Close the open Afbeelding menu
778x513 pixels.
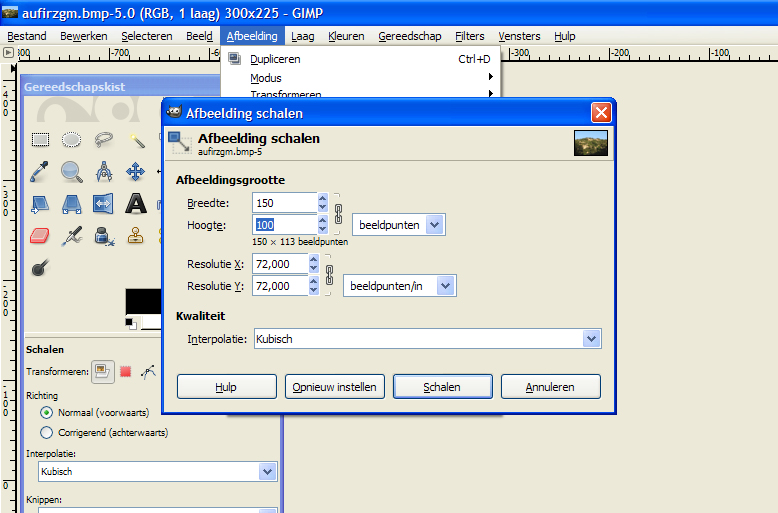click(252, 36)
